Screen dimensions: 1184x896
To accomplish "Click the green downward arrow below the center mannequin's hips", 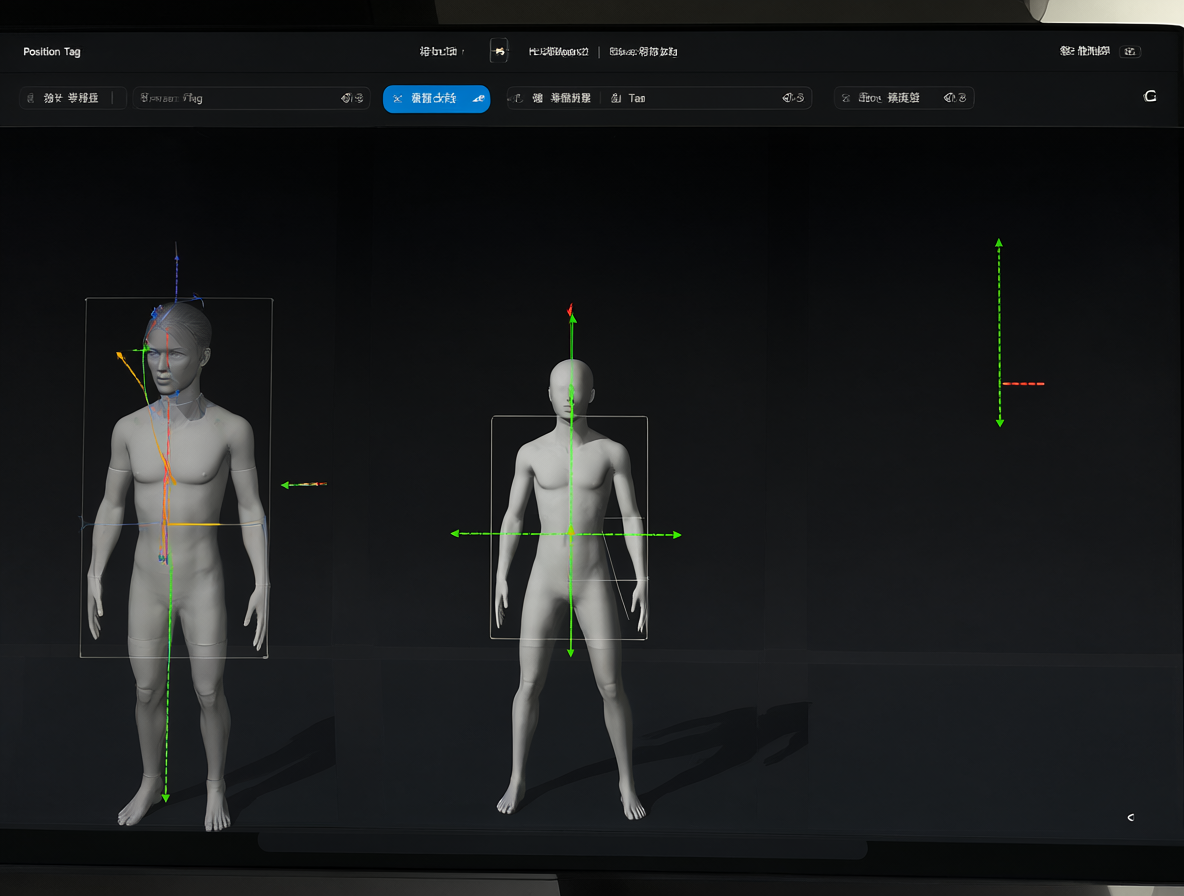I will click(x=570, y=651).
